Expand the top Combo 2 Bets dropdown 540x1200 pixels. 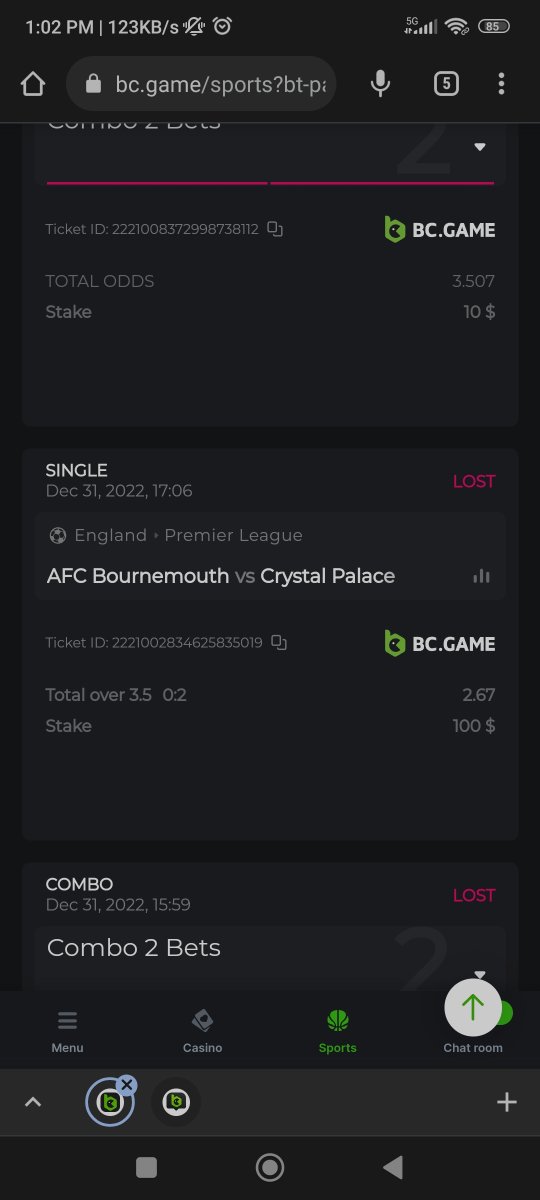tap(480, 147)
